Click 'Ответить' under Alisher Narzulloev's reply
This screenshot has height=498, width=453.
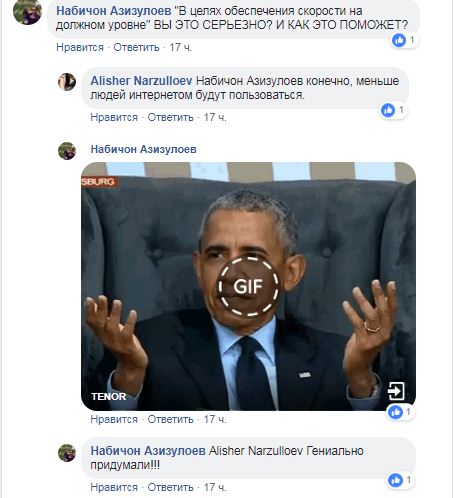(x=170, y=117)
